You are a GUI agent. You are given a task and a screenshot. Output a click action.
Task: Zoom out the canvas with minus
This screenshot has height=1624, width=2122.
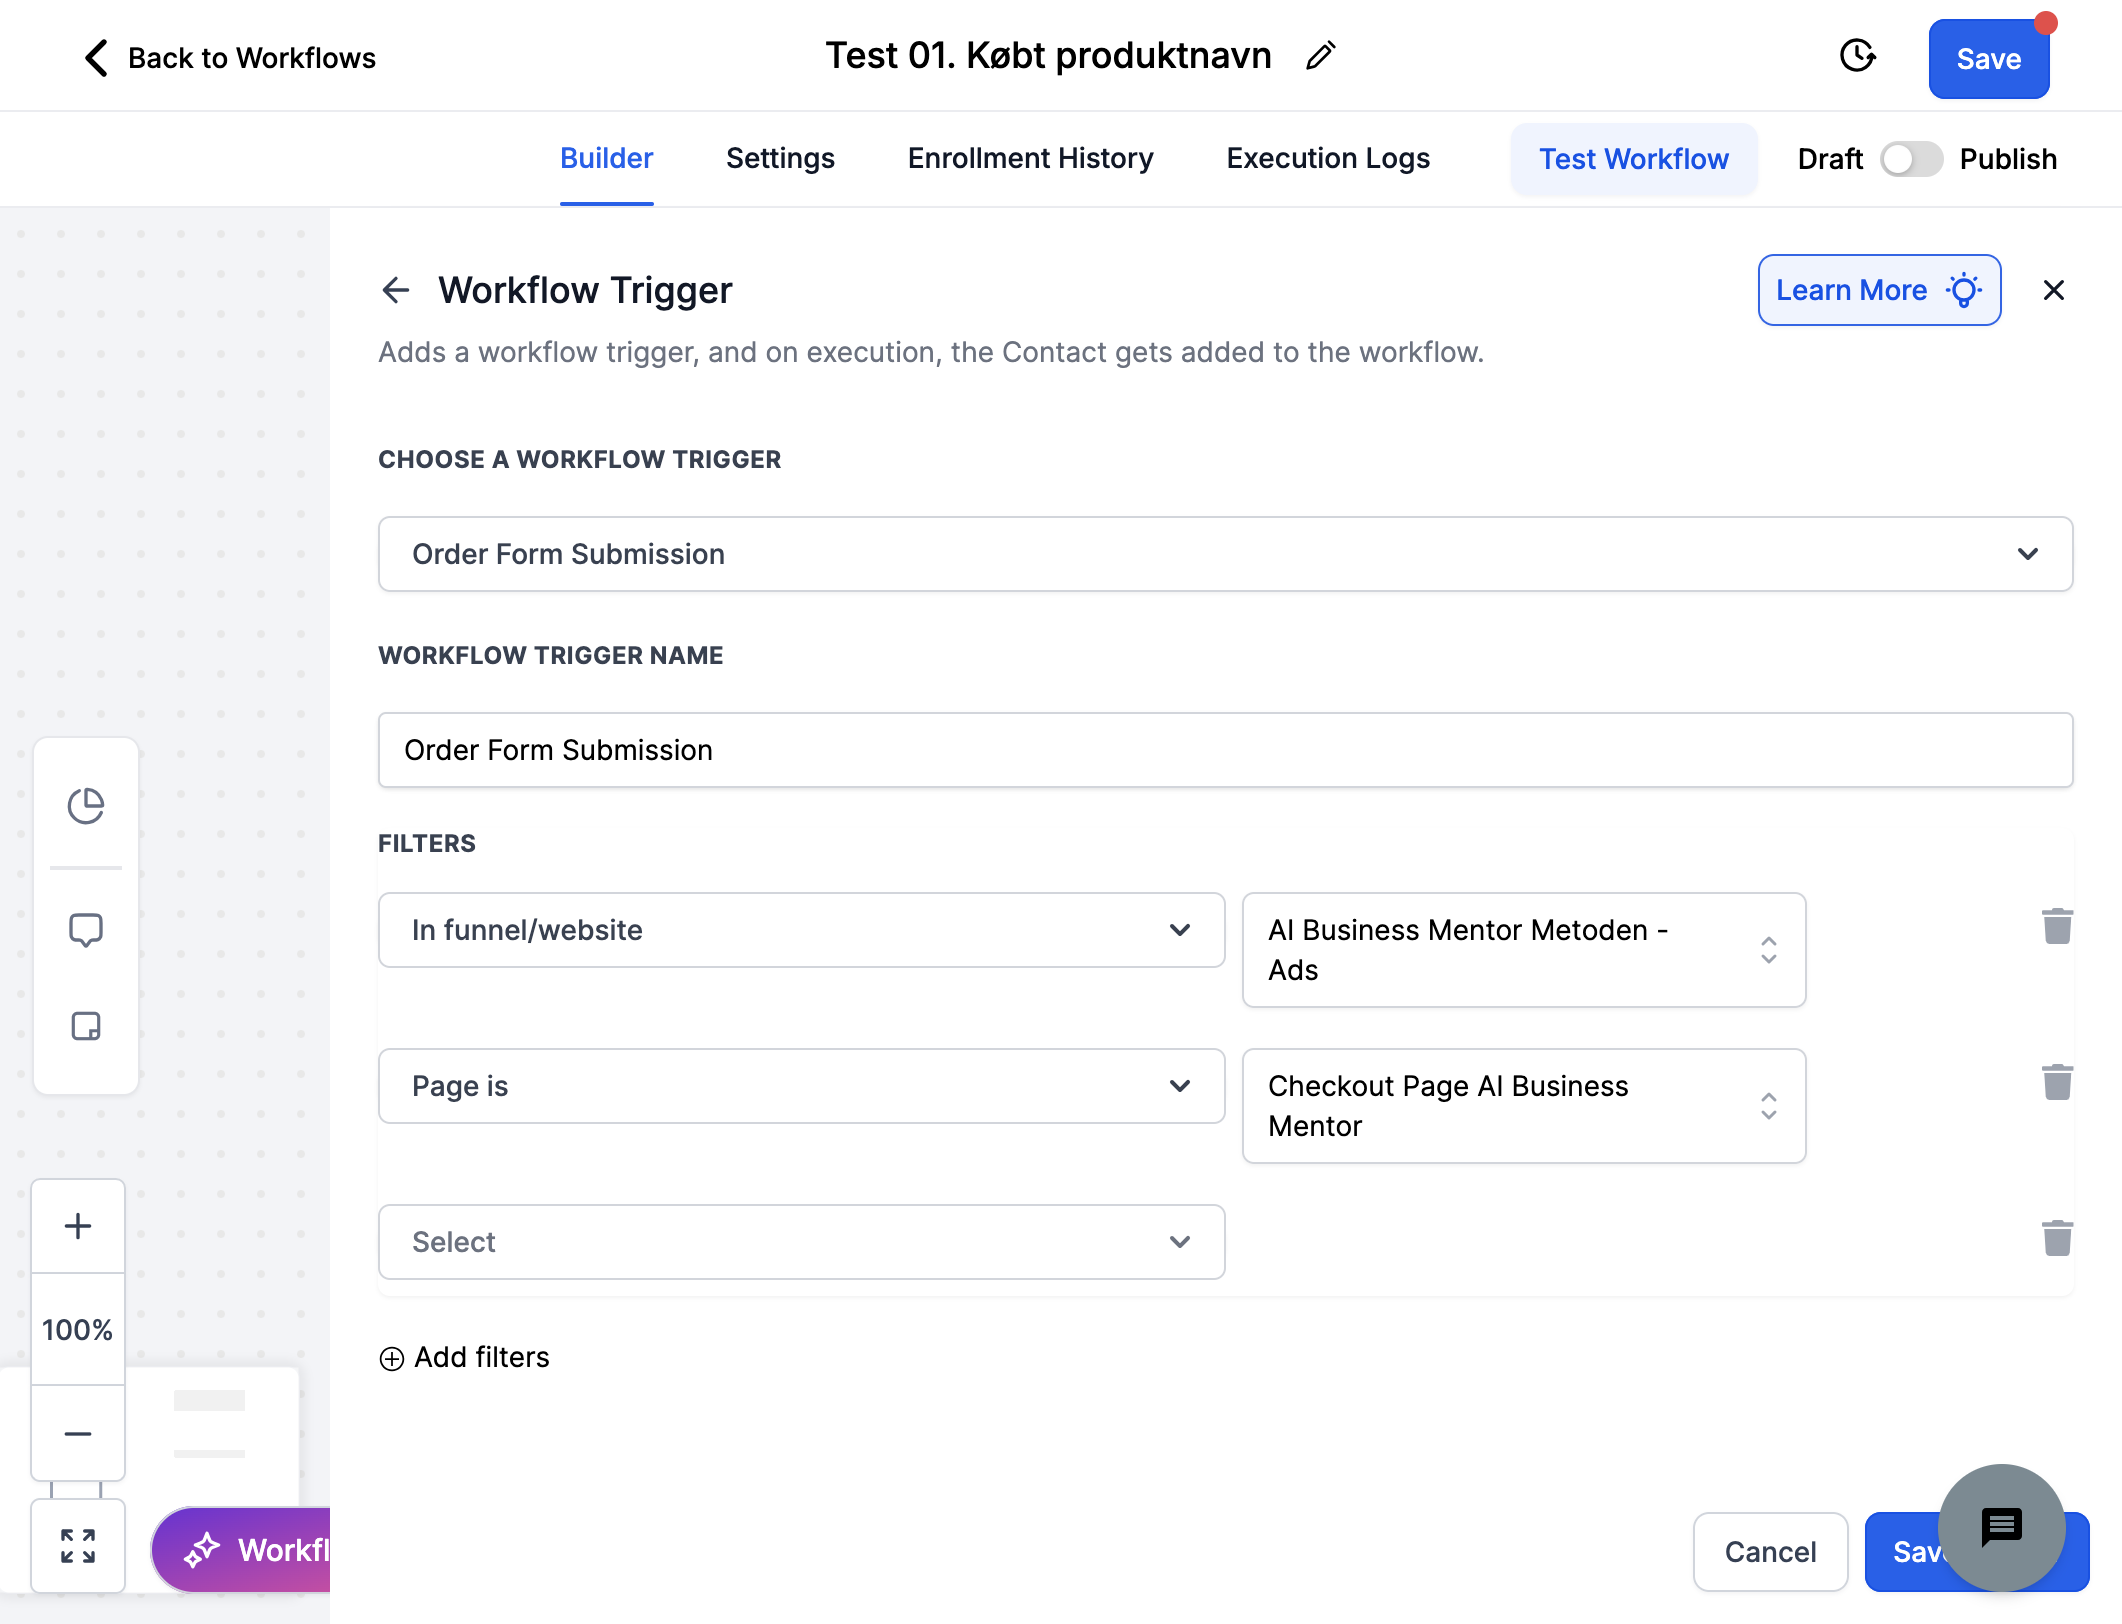pos(78,1434)
